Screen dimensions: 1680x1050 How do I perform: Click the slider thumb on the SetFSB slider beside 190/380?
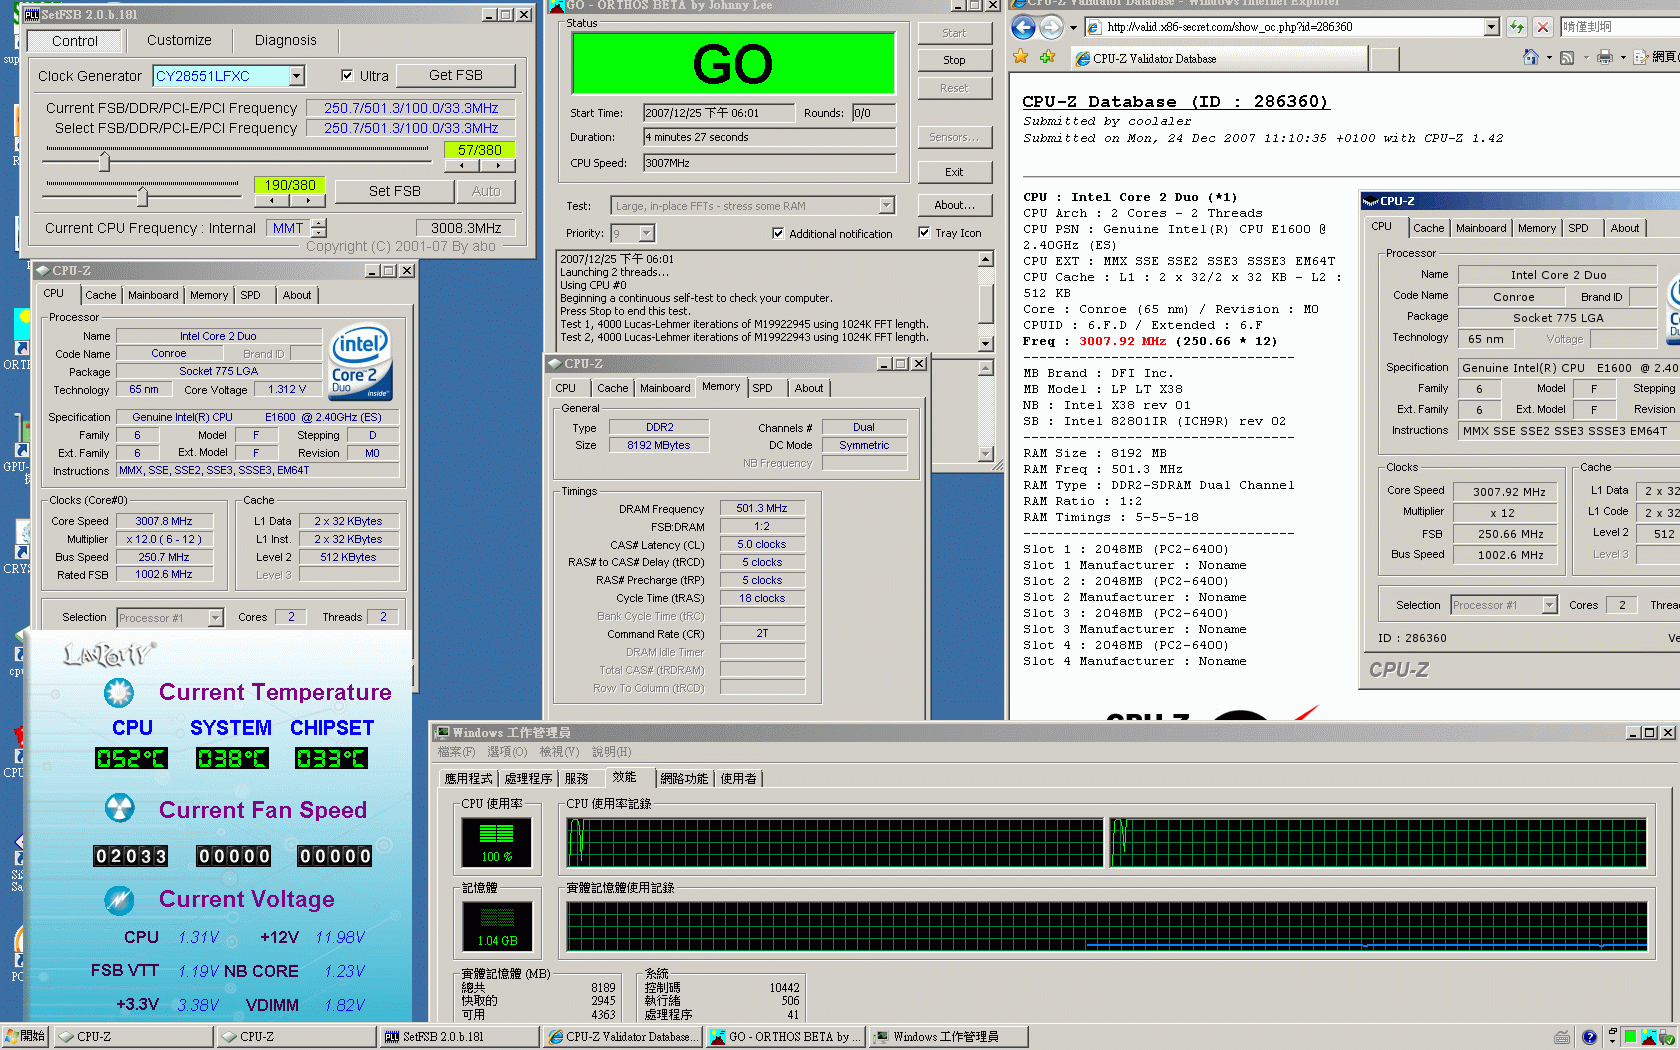coord(142,195)
